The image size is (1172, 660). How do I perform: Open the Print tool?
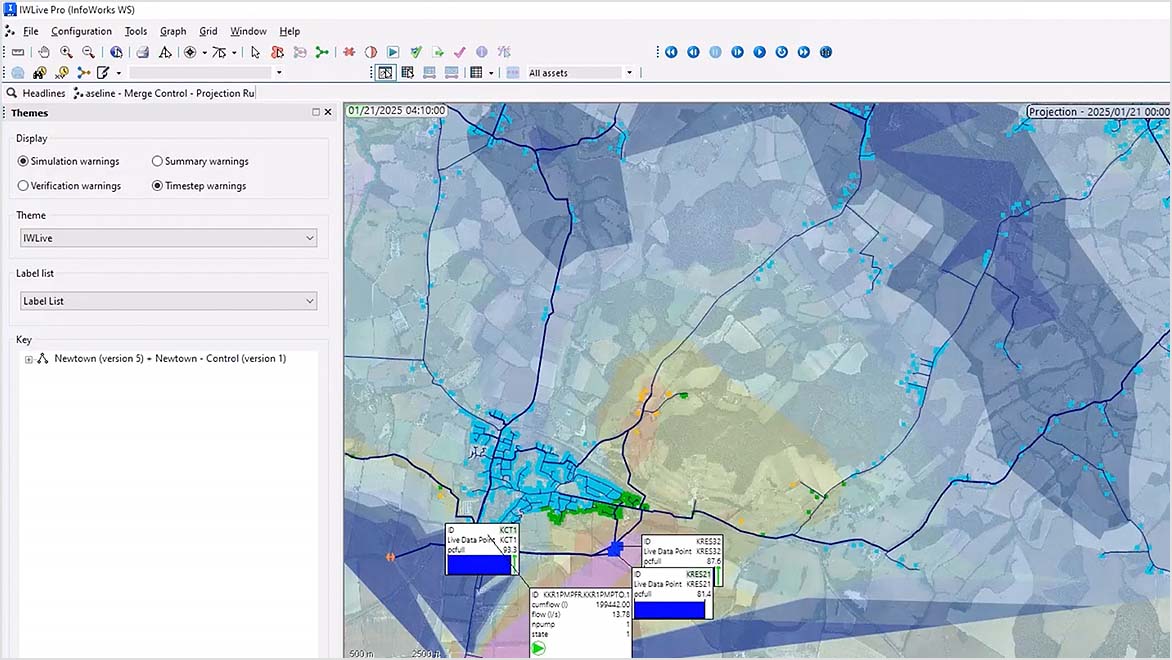point(143,52)
